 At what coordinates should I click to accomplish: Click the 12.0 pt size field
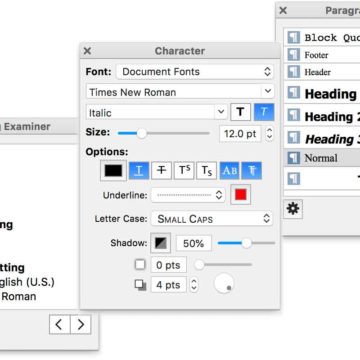[240, 134]
